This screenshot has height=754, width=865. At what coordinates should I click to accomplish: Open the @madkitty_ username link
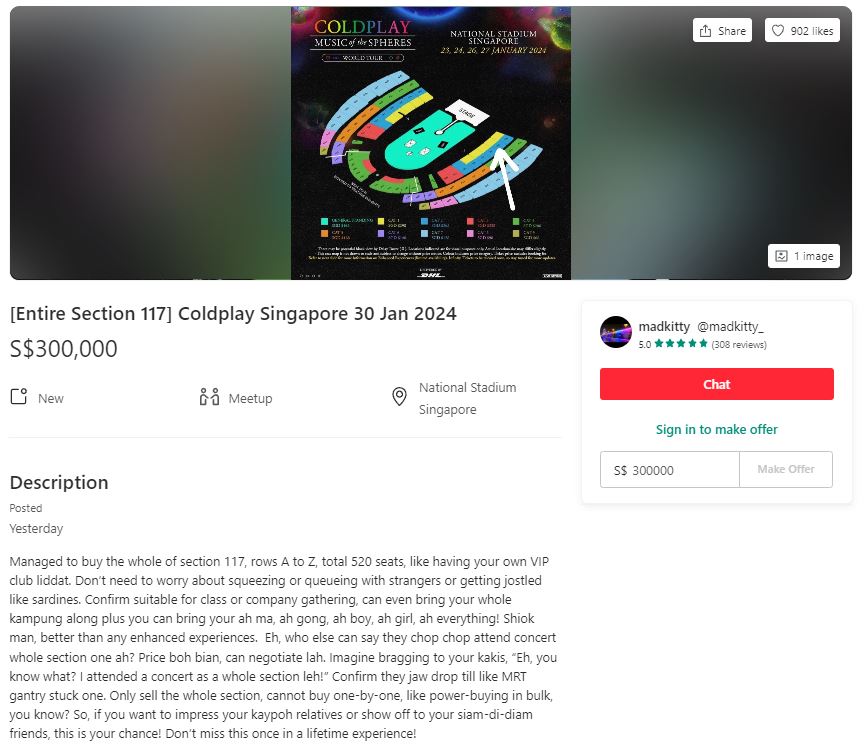[x=730, y=327]
